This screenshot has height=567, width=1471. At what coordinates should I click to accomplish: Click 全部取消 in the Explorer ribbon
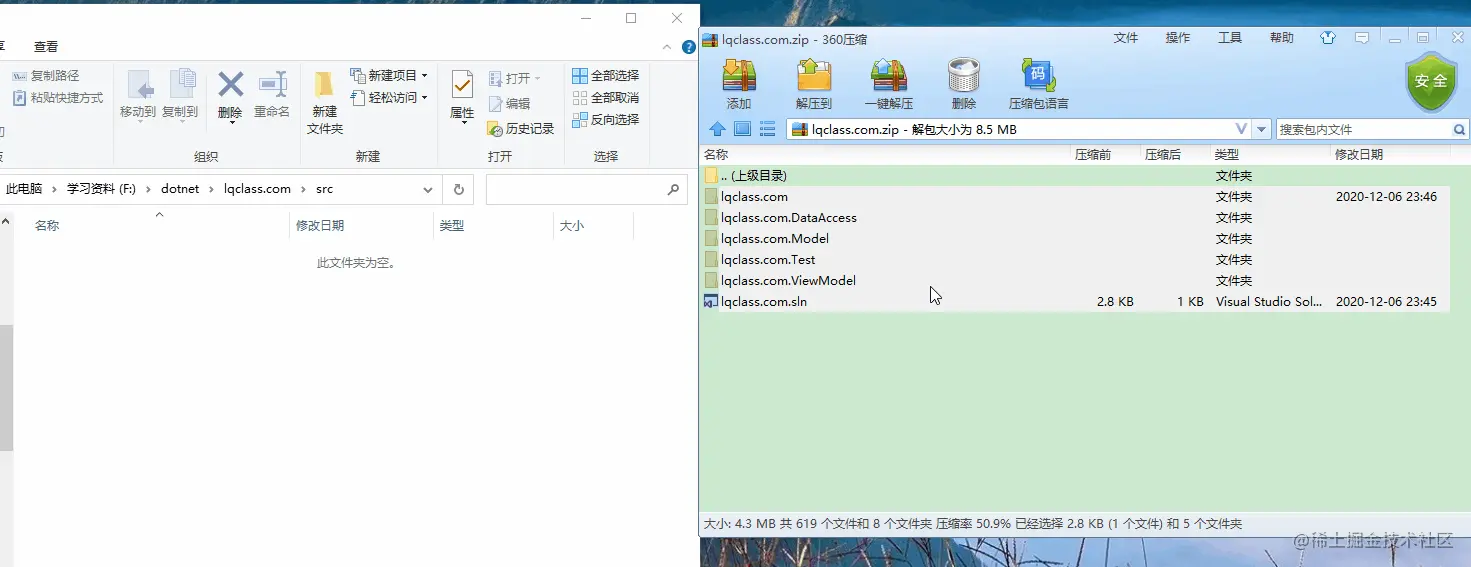click(606, 98)
